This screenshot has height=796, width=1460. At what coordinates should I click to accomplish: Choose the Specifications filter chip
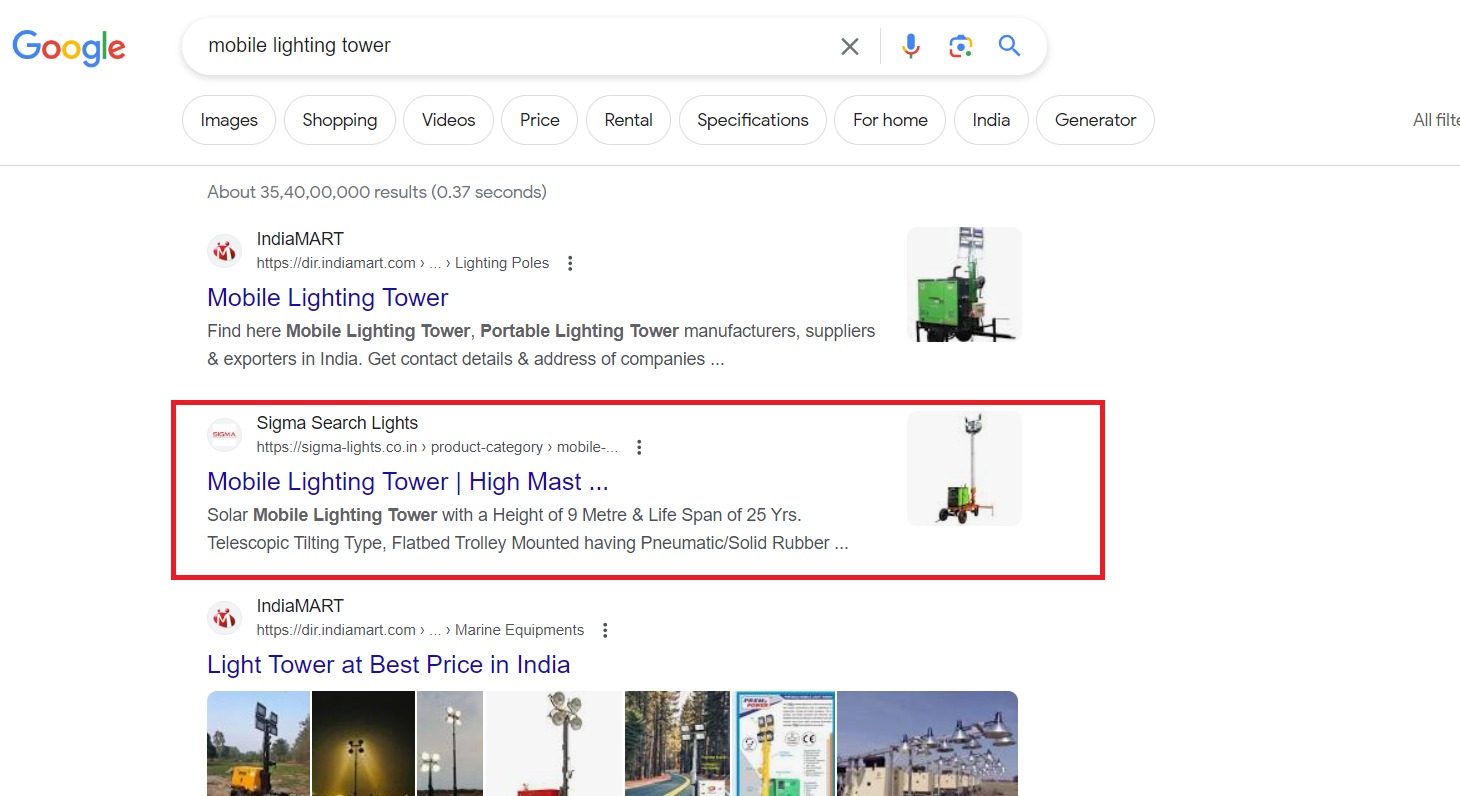point(752,120)
